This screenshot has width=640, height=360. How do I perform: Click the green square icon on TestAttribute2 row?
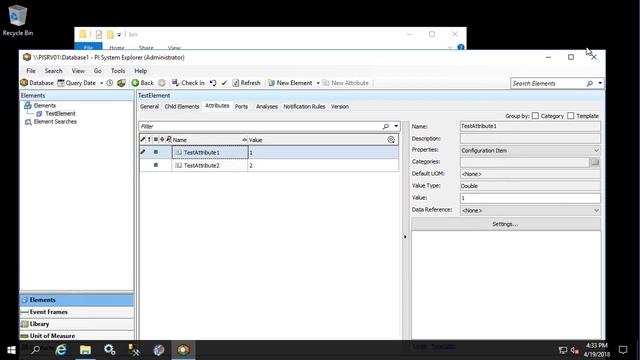(156, 165)
